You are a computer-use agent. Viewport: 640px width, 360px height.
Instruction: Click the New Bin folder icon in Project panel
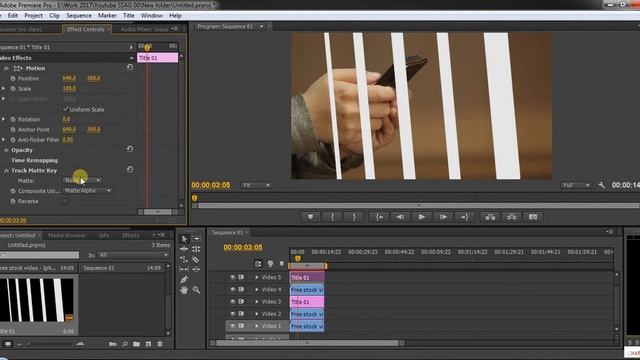click(136, 344)
